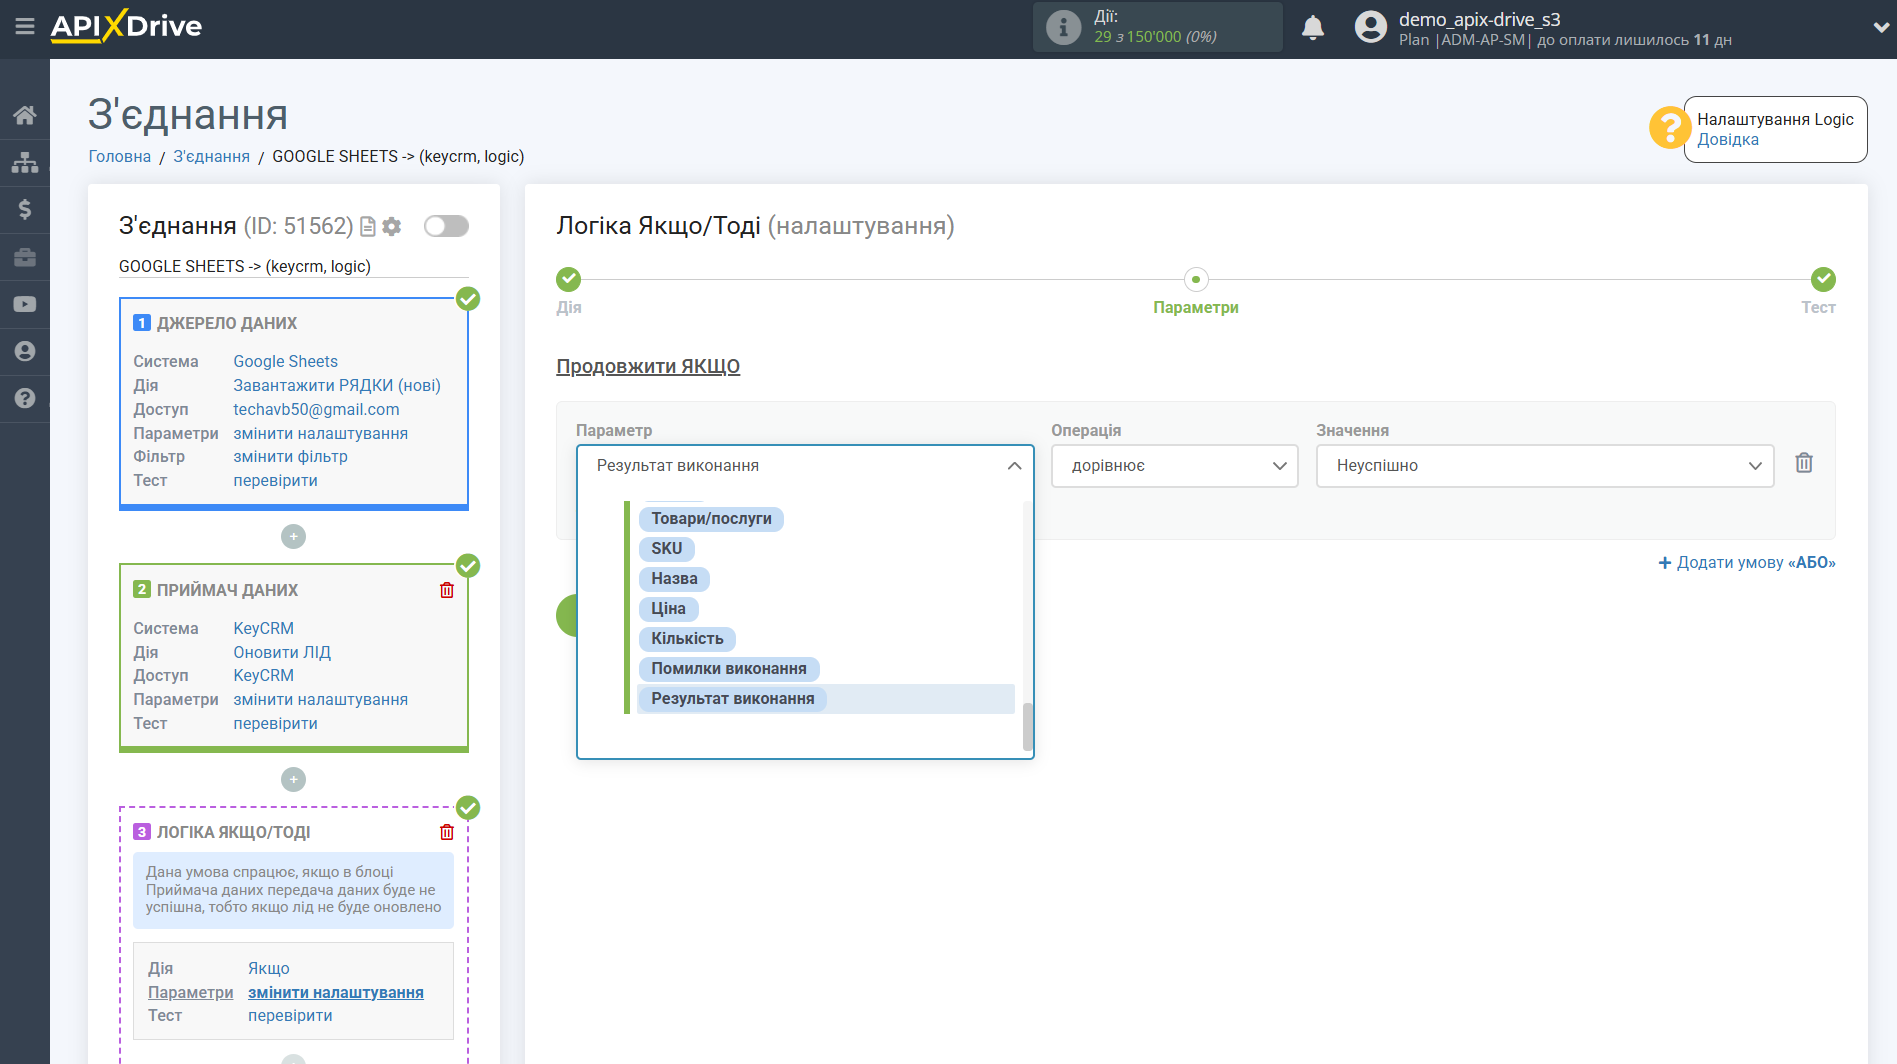
Task: Open the notifications bell
Action: [1313, 28]
